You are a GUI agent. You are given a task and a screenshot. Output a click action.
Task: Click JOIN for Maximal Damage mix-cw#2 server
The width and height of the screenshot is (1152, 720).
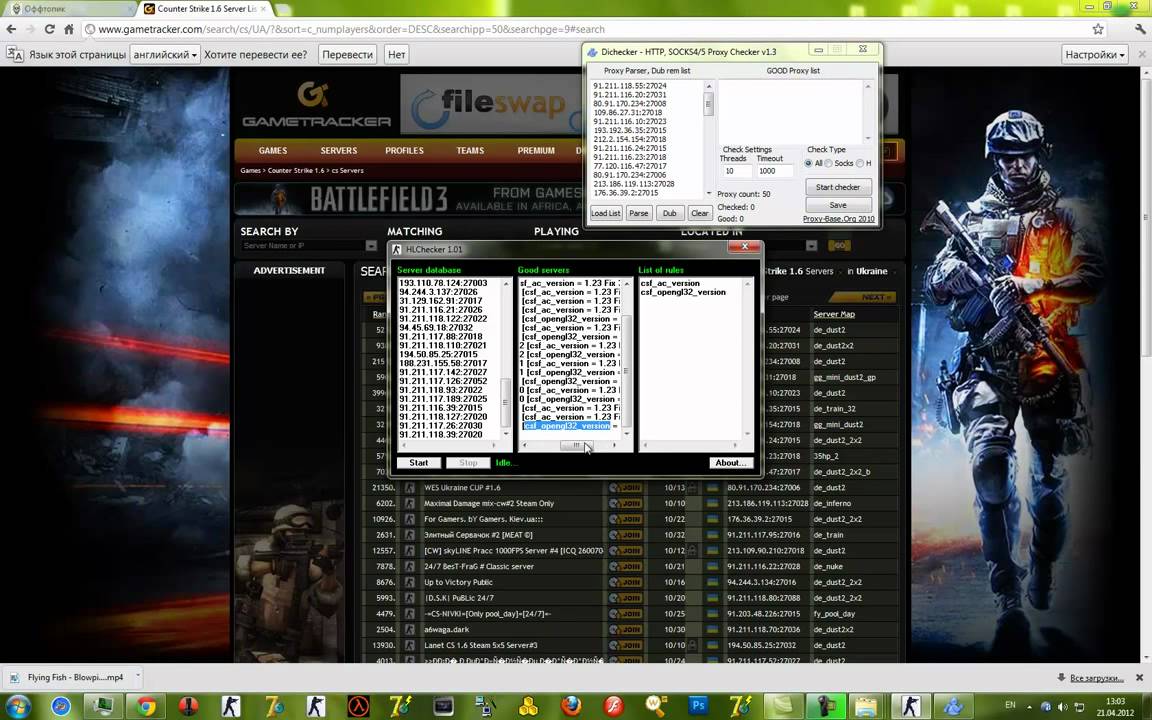tap(626, 503)
